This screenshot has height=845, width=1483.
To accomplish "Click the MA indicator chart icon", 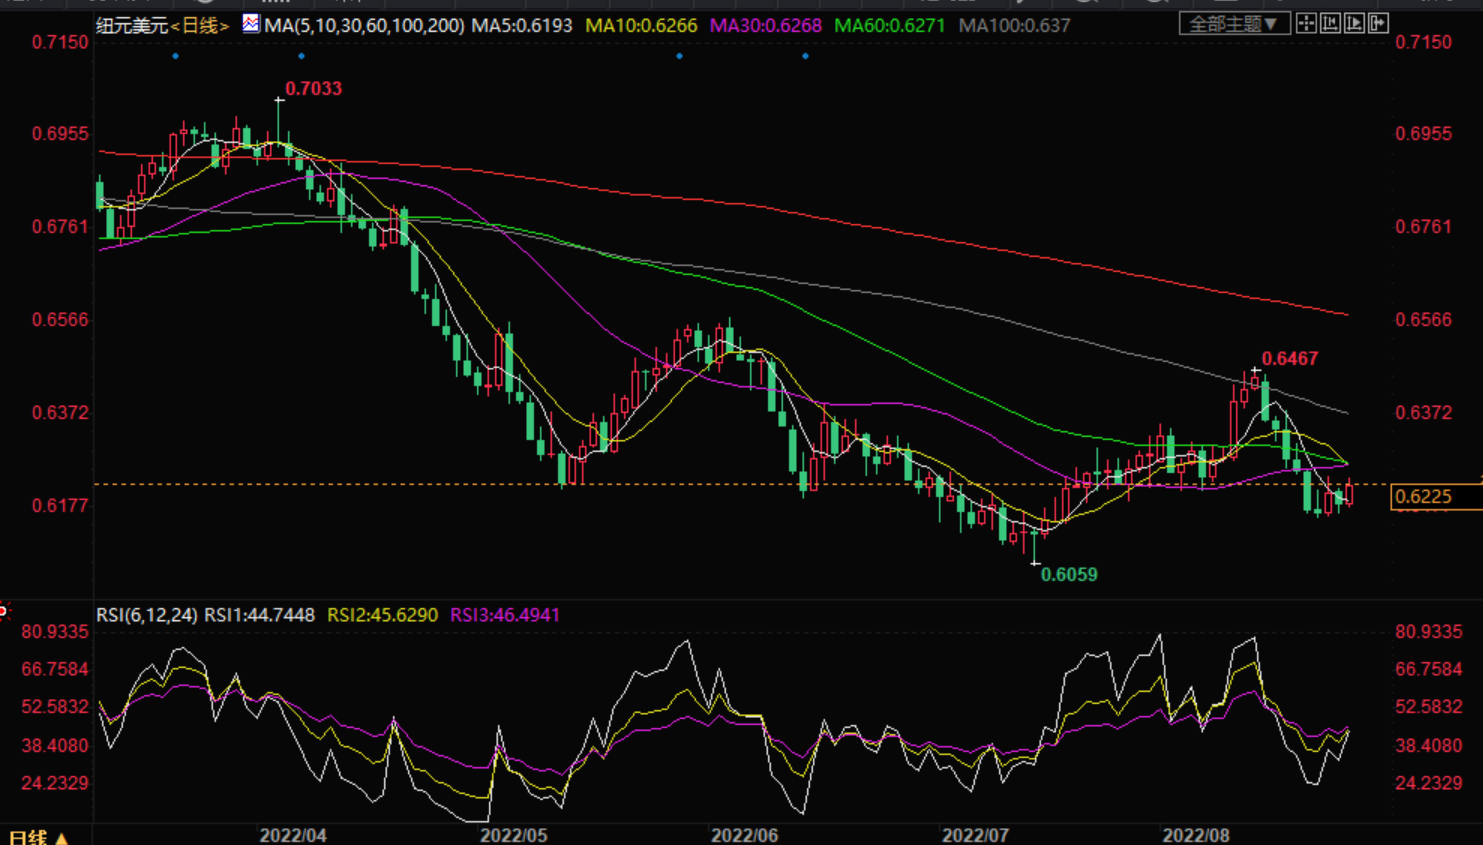I will pos(251,24).
